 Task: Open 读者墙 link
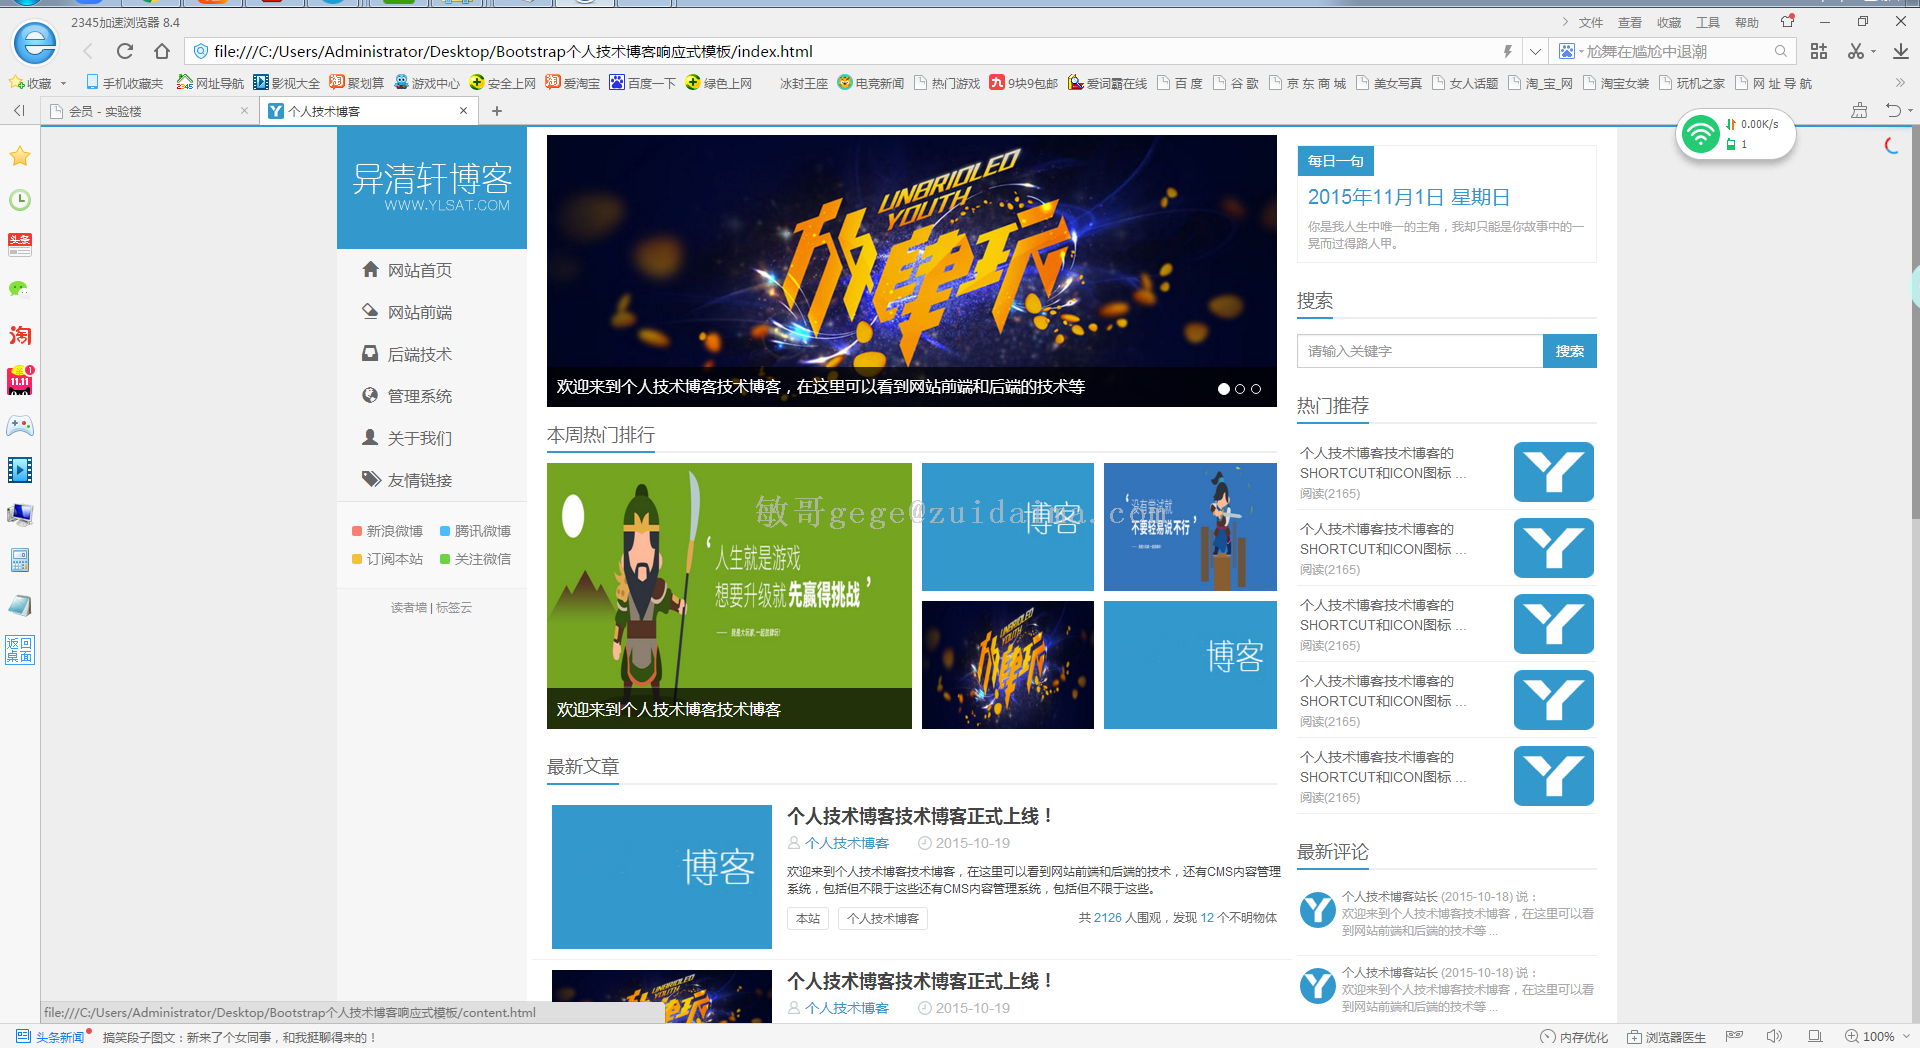pyautogui.click(x=409, y=607)
